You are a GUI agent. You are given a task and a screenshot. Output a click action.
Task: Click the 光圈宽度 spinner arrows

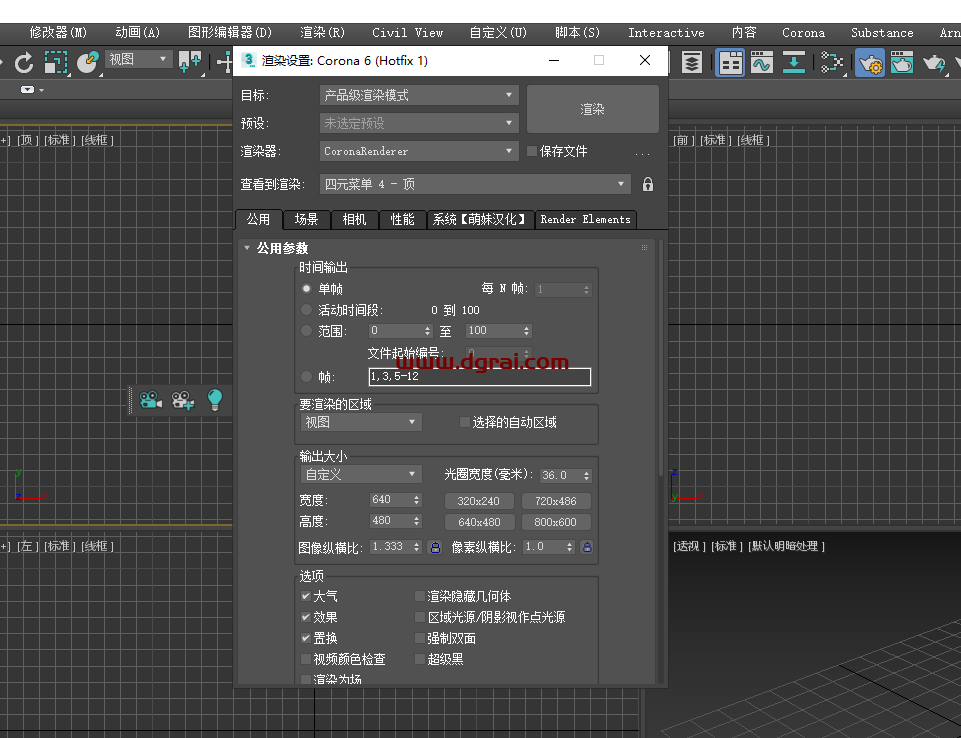click(x=587, y=475)
